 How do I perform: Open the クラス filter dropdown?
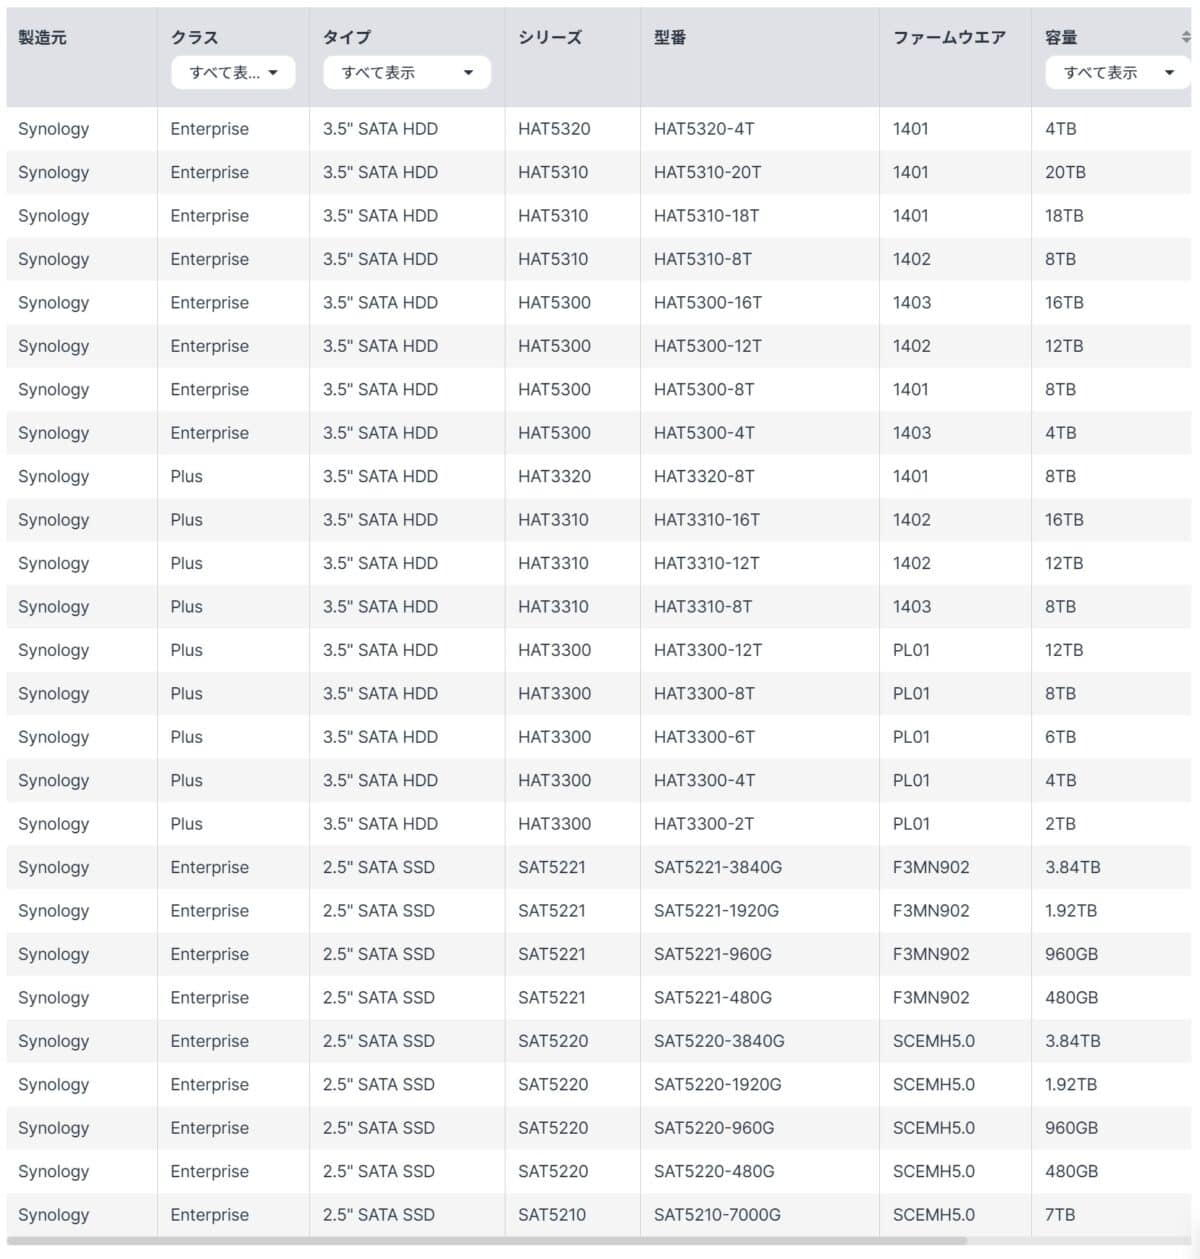point(233,72)
